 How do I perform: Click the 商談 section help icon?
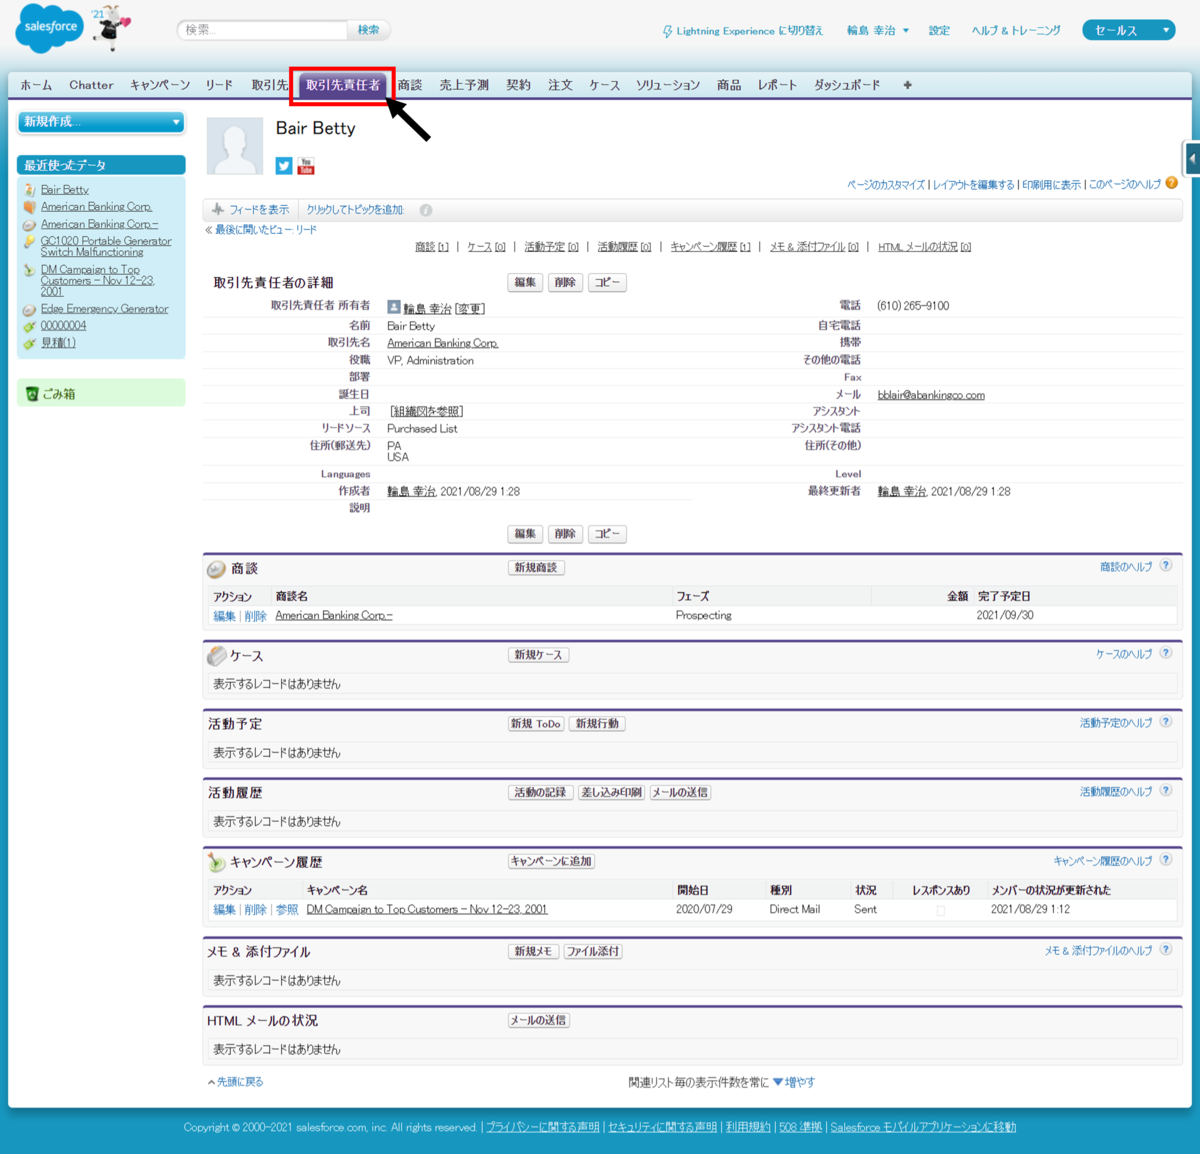(x=1165, y=566)
